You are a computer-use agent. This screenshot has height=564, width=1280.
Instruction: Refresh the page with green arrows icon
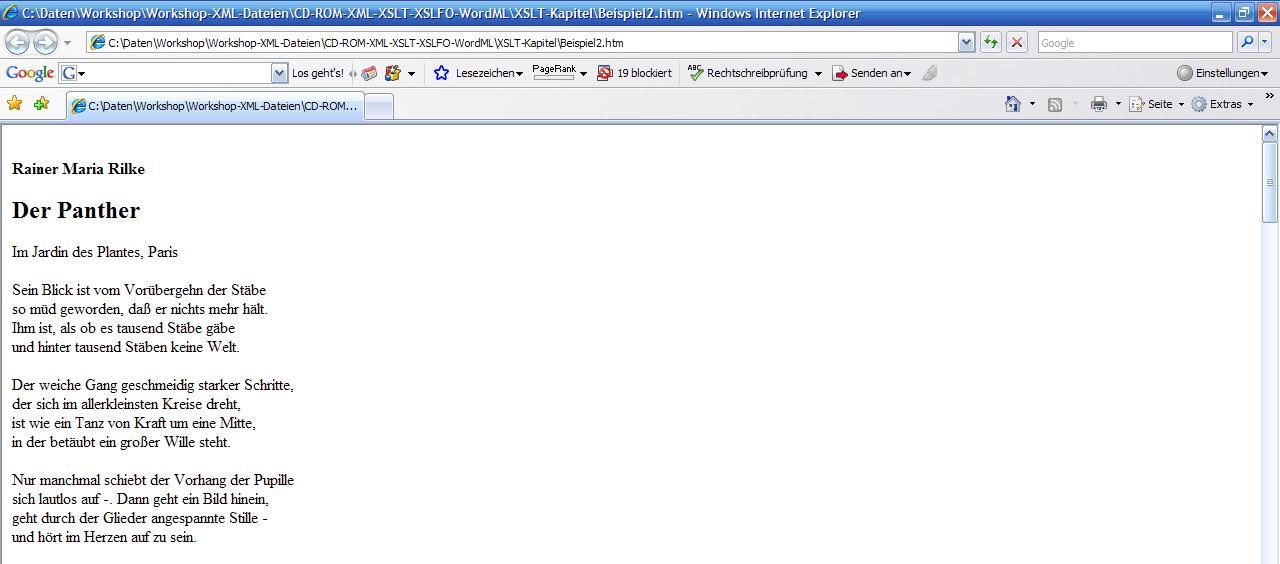tap(991, 43)
